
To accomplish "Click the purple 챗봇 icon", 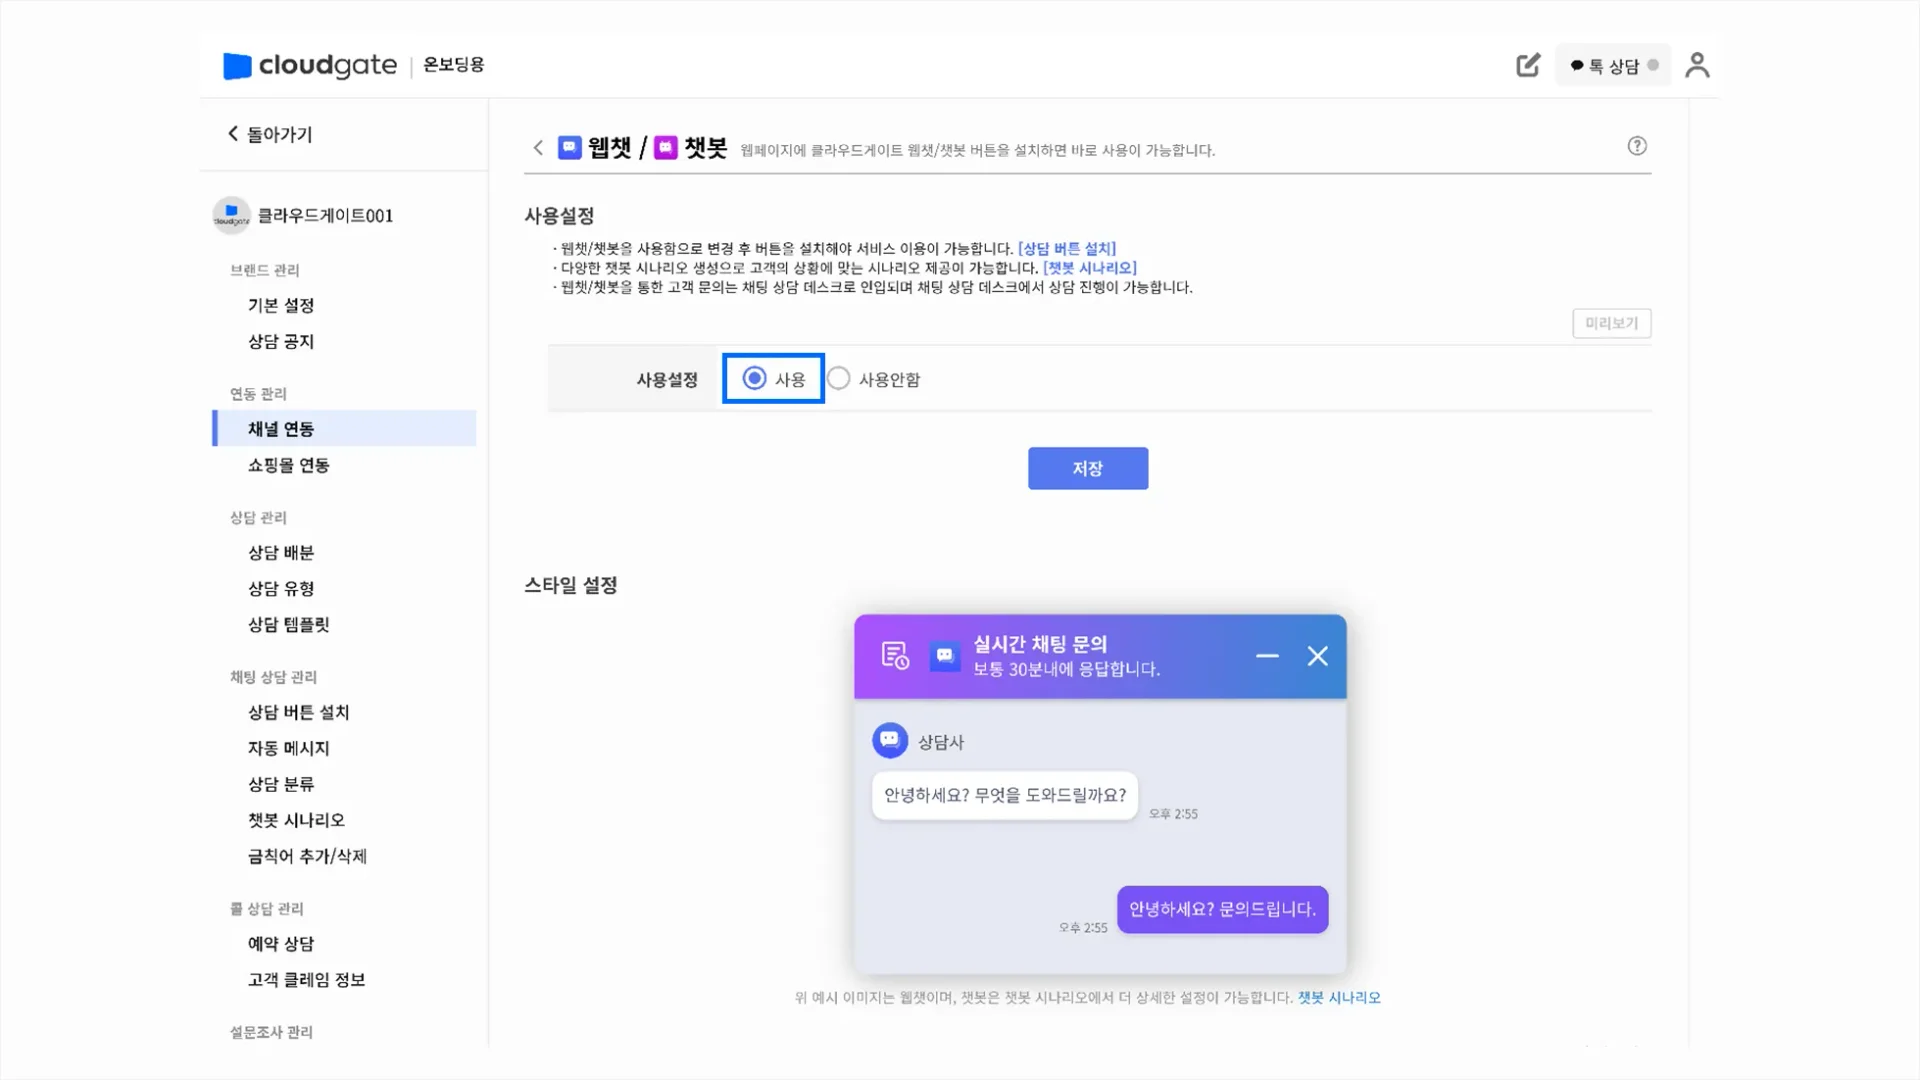I will pyautogui.click(x=663, y=146).
